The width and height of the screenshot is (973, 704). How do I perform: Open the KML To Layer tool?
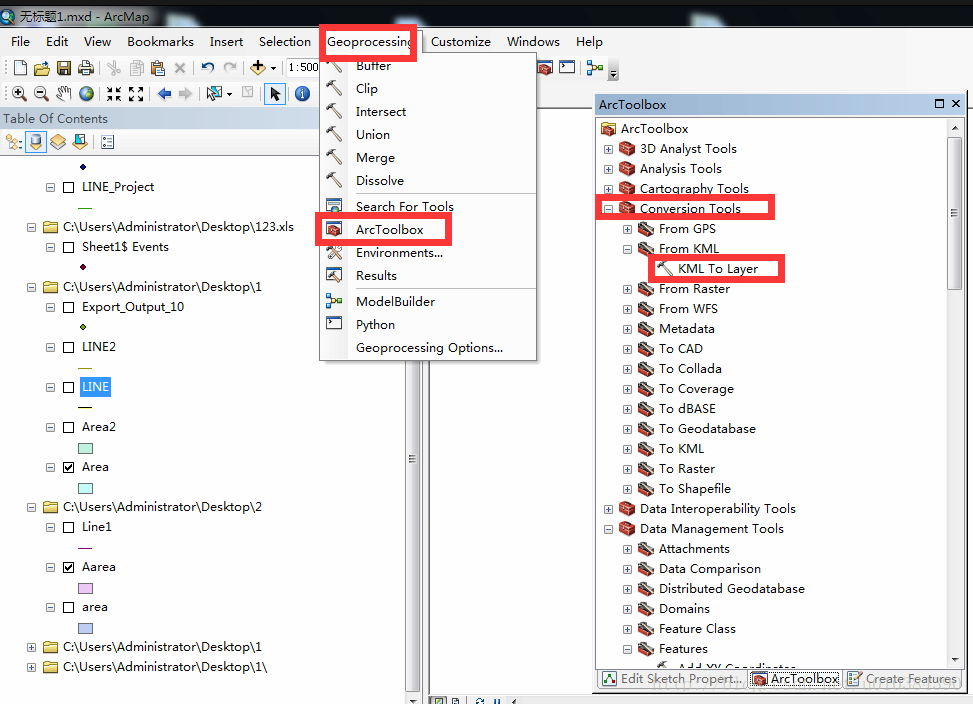[x=717, y=269]
